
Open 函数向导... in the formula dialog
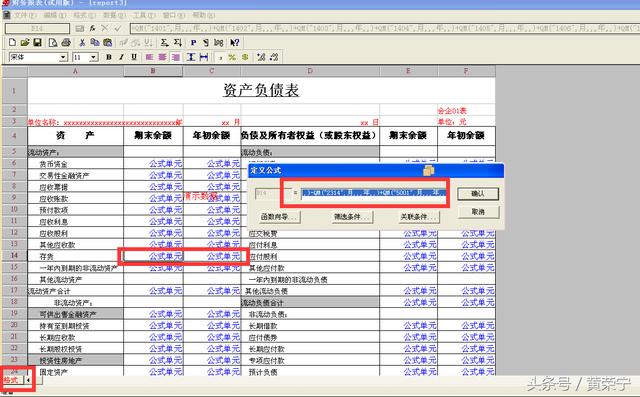tap(280, 217)
